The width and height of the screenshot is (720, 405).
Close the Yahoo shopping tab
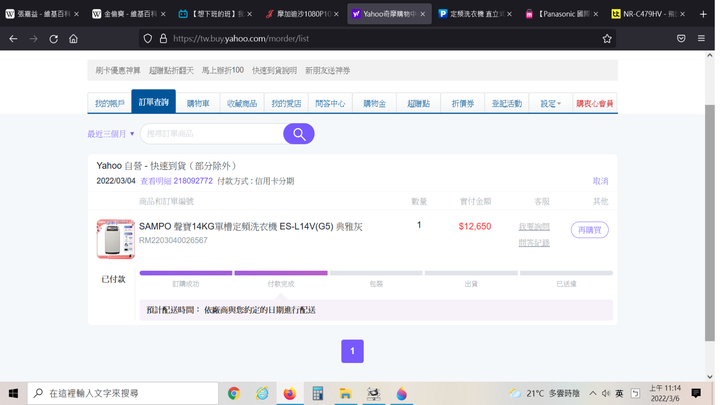click(x=422, y=14)
